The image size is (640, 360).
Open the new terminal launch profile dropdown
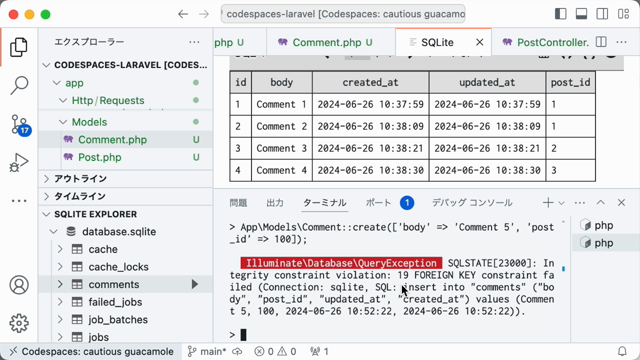pyautogui.click(x=561, y=203)
